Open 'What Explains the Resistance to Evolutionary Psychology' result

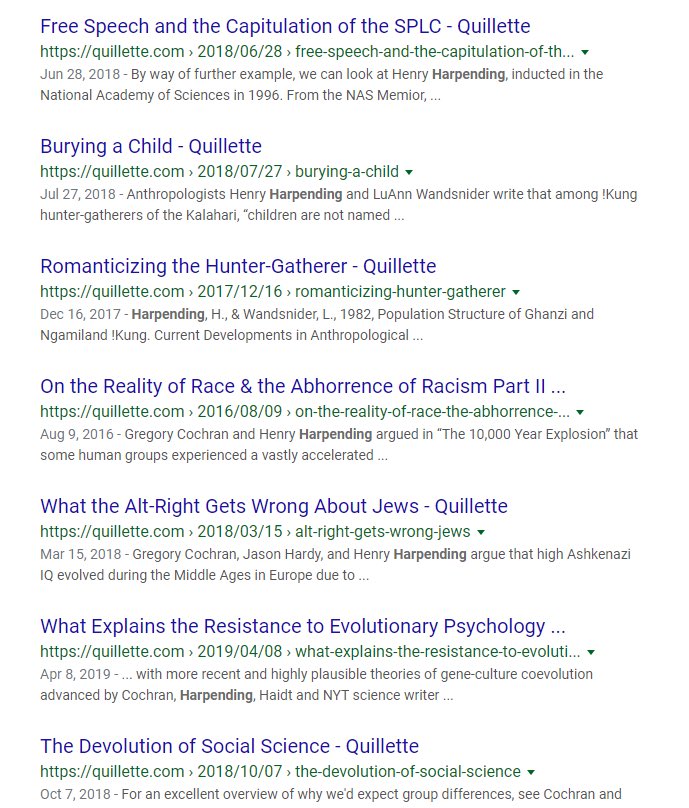[x=303, y=627]
